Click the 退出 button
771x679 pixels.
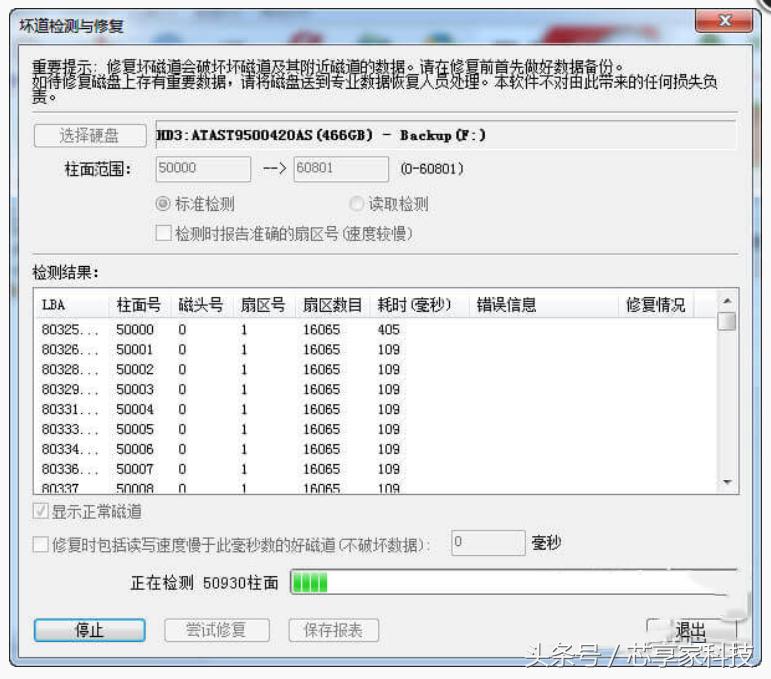[x=691, y=630]
